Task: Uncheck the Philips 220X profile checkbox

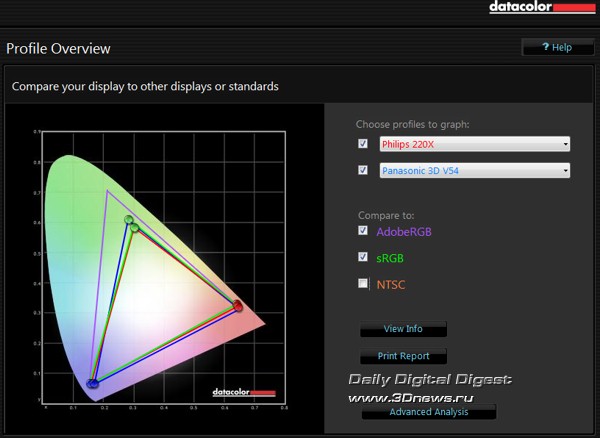Action: tap(363, 144)
